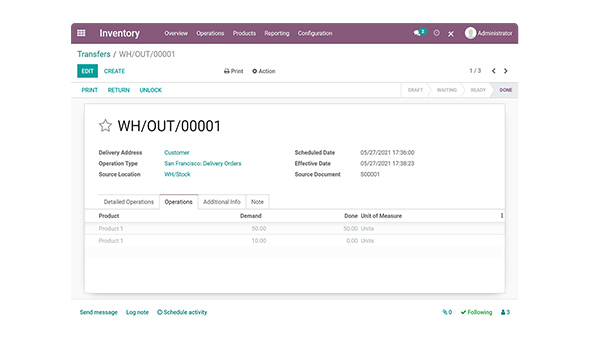Switch to the Additional Info tab

(222, 202)
